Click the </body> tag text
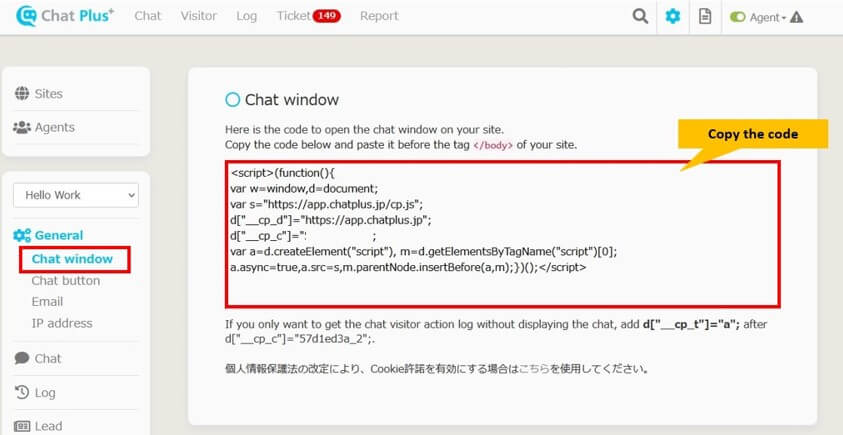Image resolution: width=843 pixels, height=435 pixels. click(493, 146)
